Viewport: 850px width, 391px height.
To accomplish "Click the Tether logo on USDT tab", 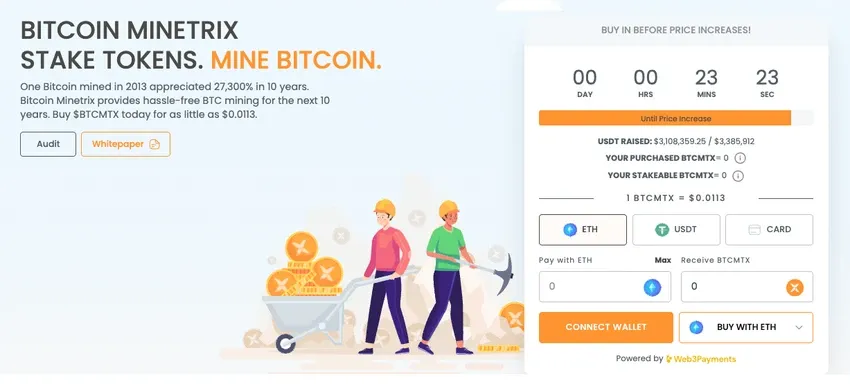I will [662, 229].
